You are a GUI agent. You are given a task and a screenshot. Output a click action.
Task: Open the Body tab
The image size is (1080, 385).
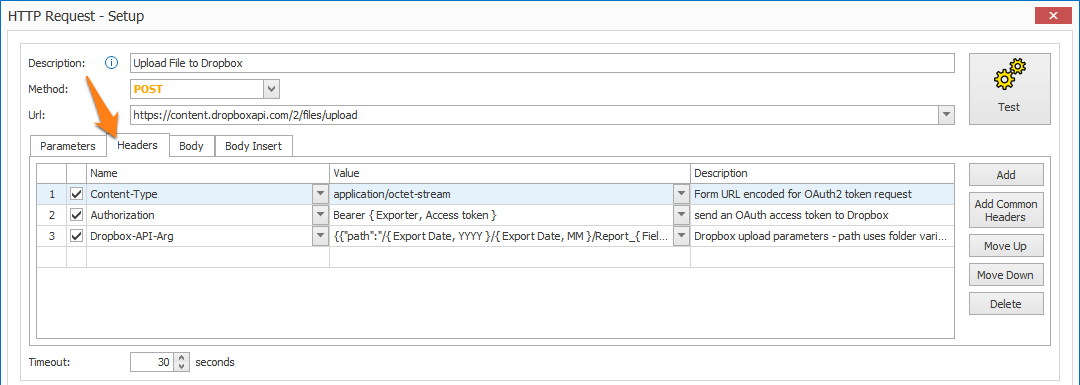pos(191,146)
